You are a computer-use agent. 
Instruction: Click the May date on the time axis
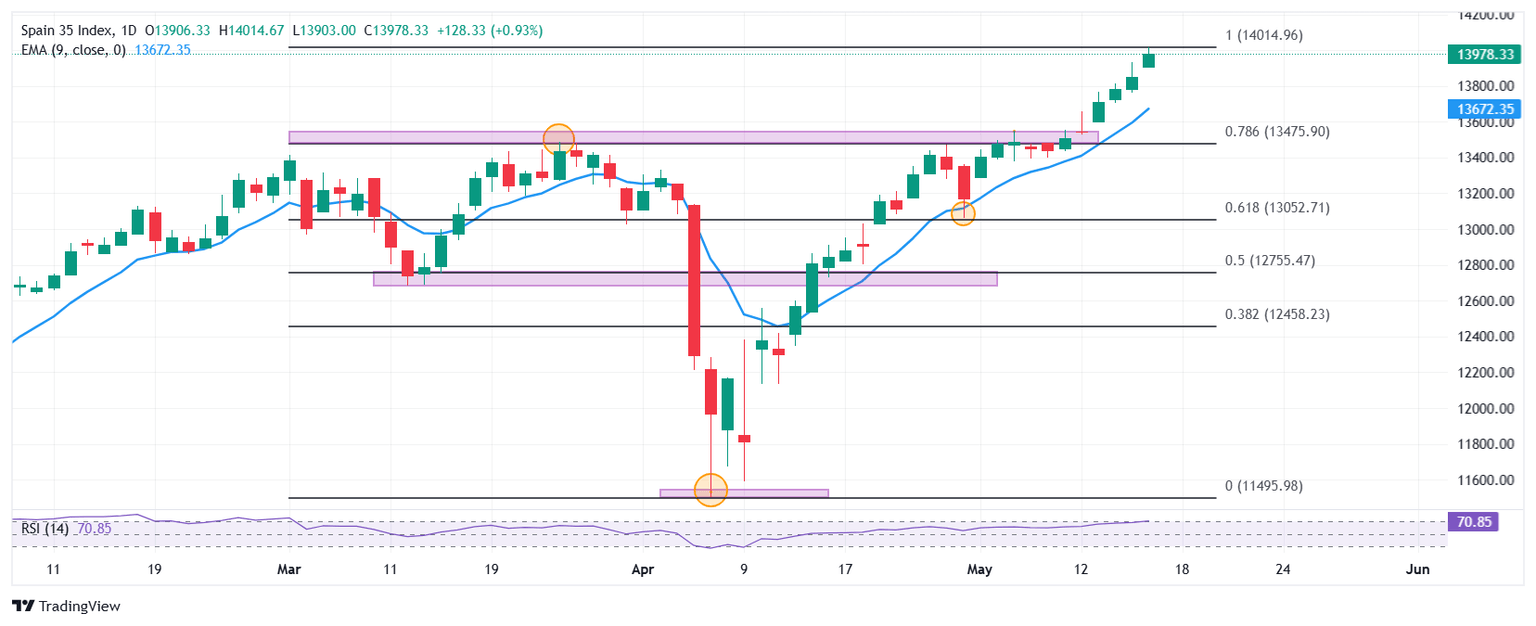[x=980, y=569]
